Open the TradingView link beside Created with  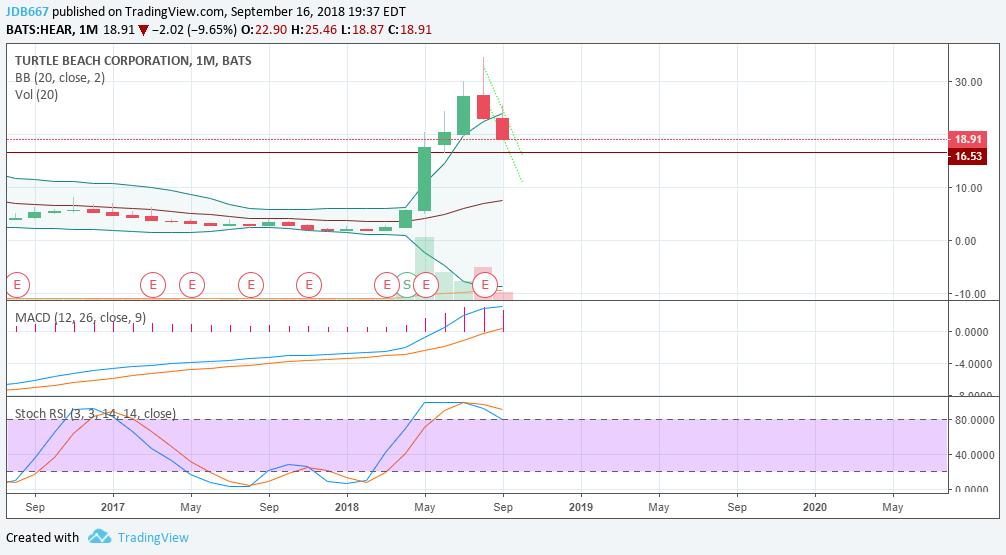153,537
